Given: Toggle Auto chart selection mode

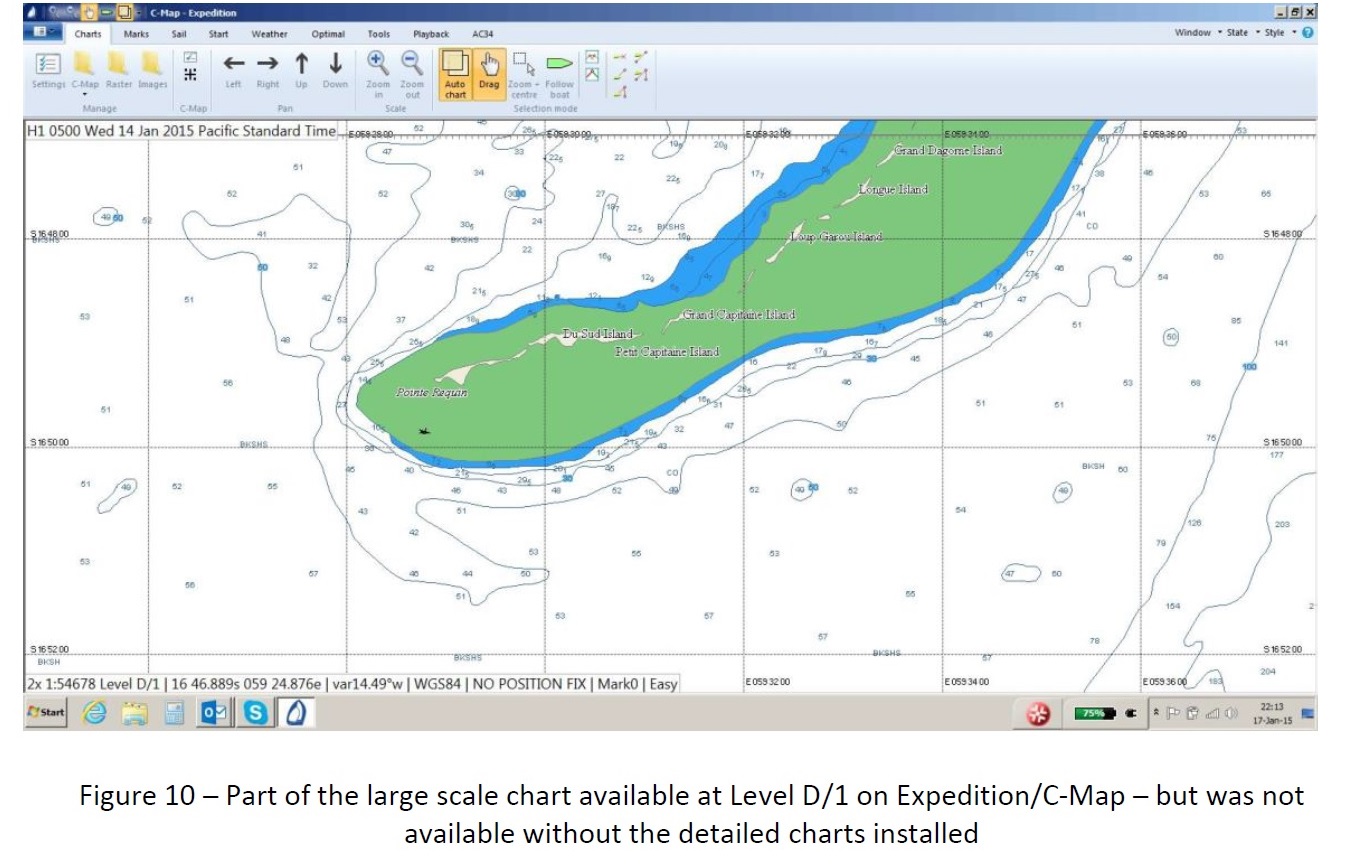Looking at the screenshot, I should point(455,74).
